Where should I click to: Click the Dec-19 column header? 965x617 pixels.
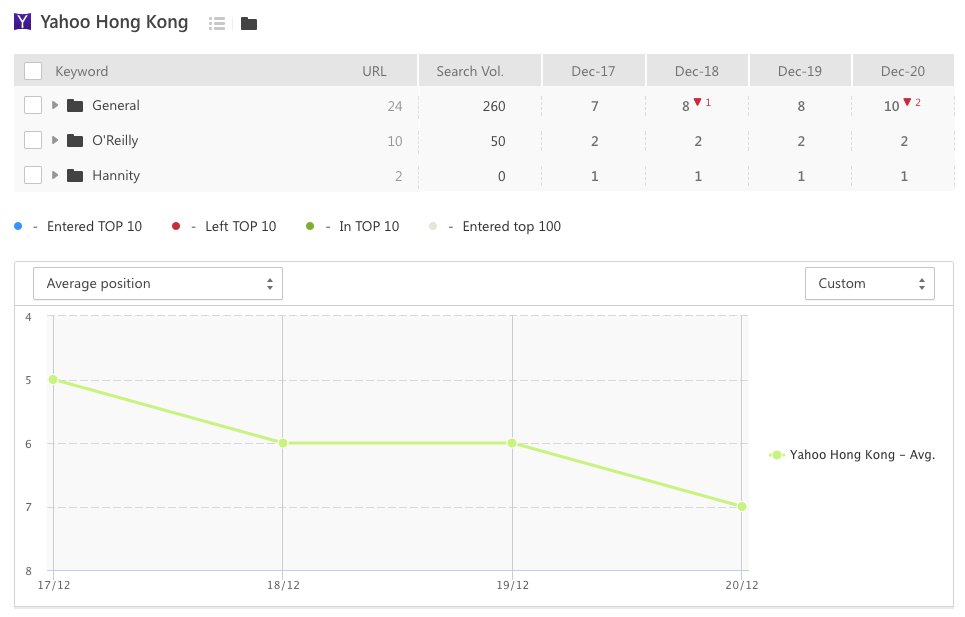(799, 71)
